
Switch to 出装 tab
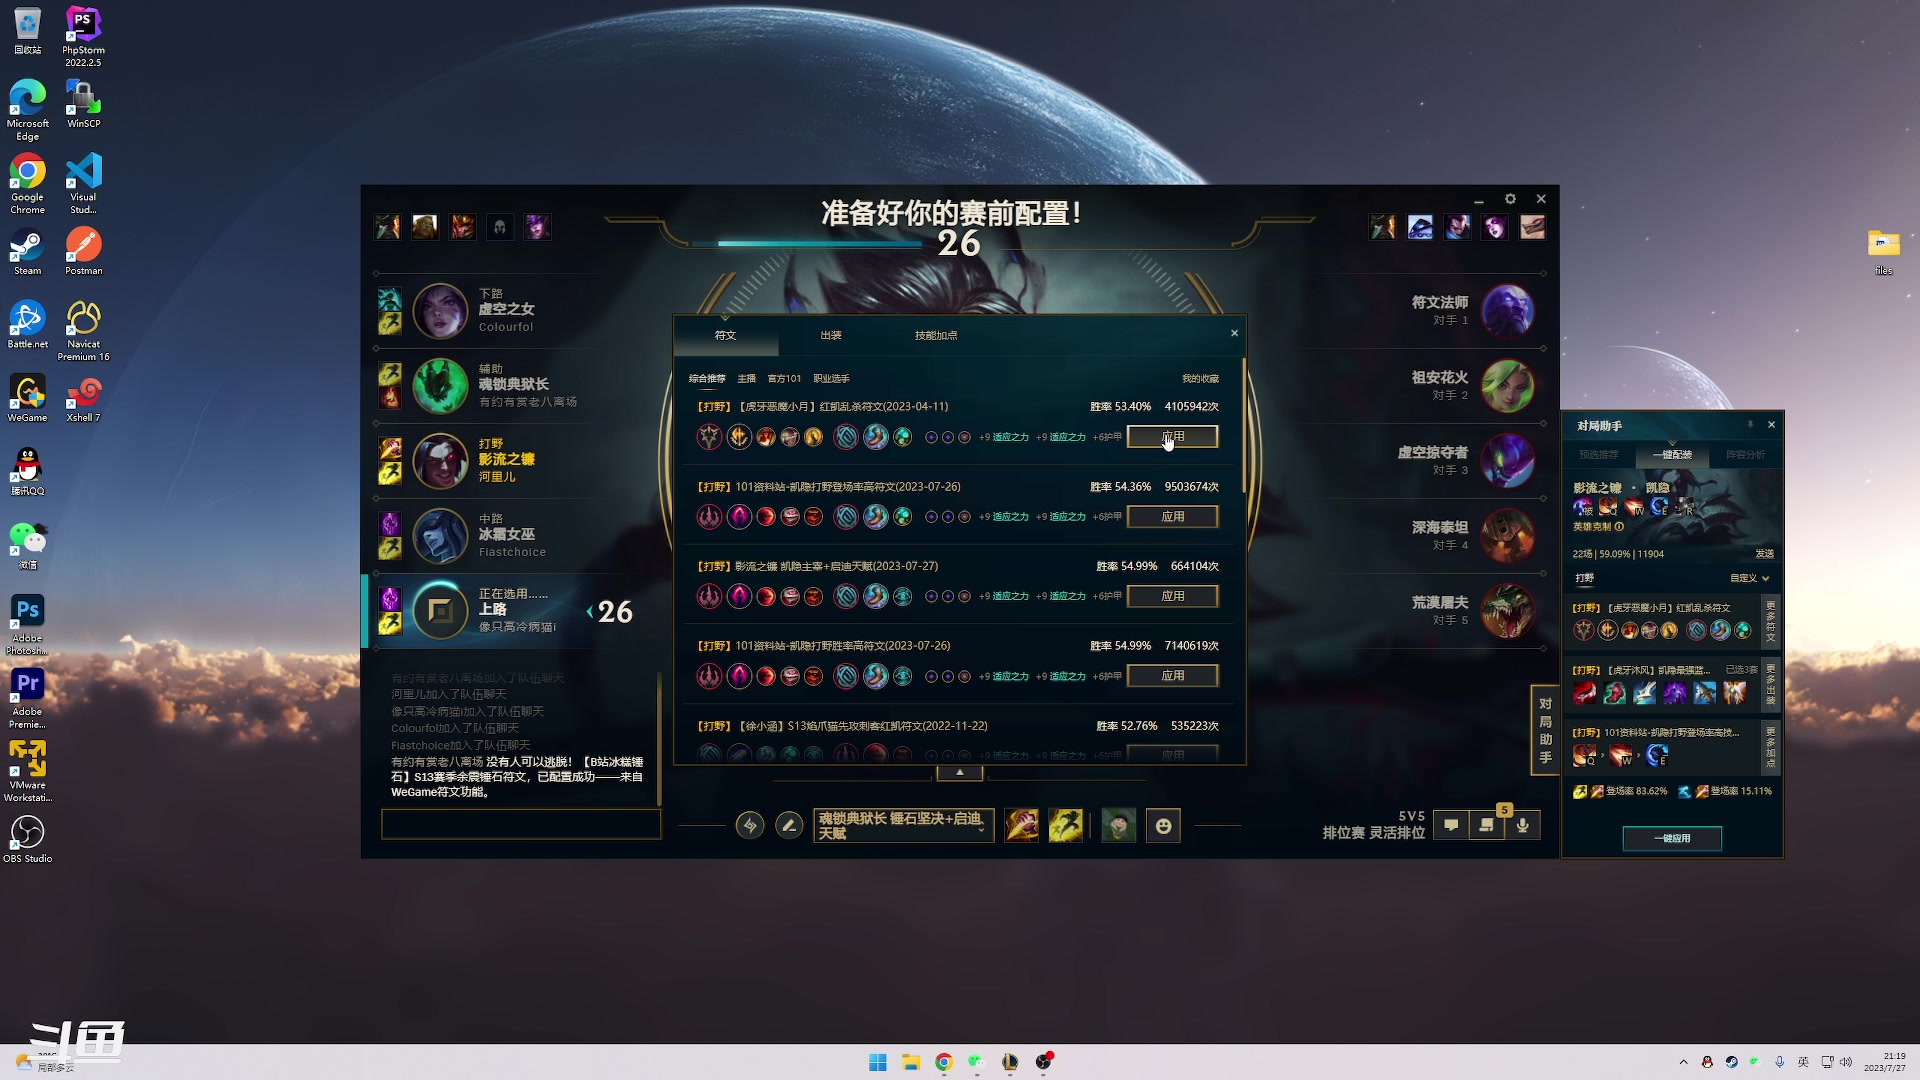(x=831, y=335)
